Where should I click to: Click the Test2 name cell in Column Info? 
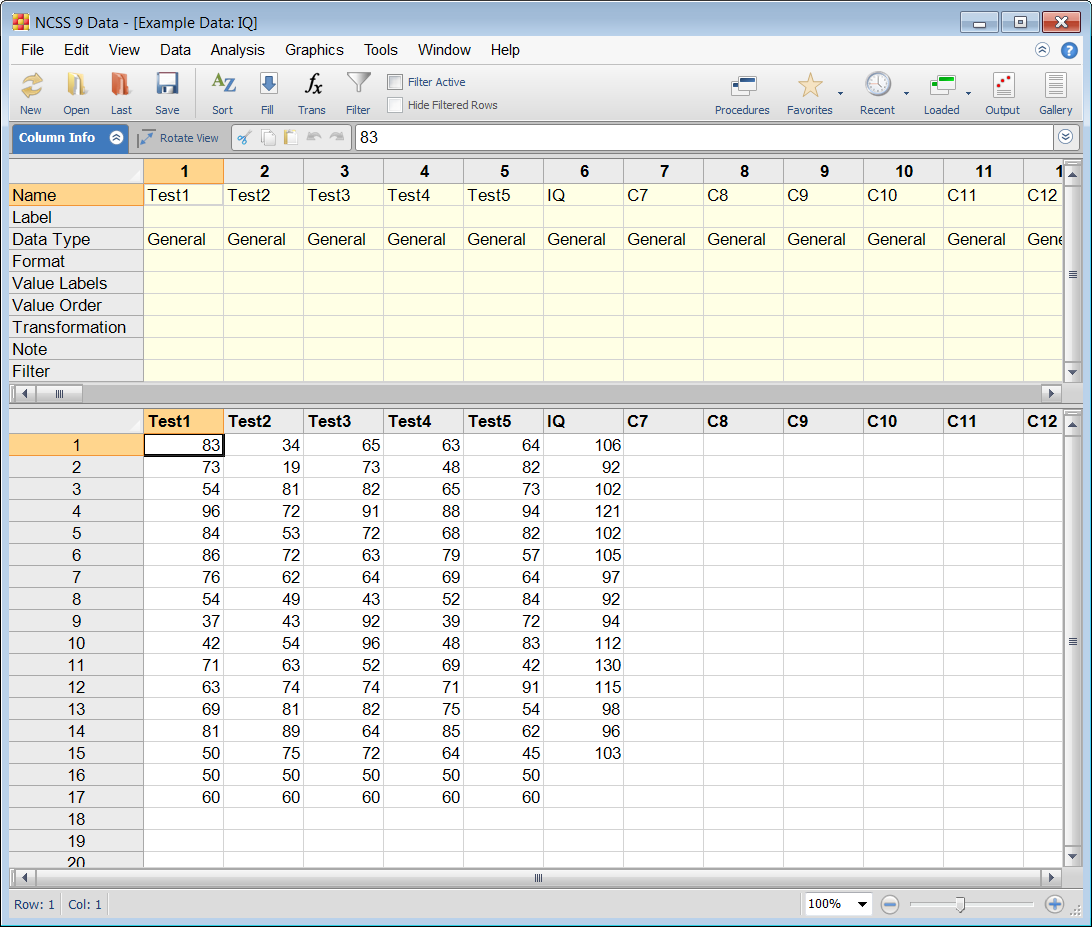[x=263, y=196]
